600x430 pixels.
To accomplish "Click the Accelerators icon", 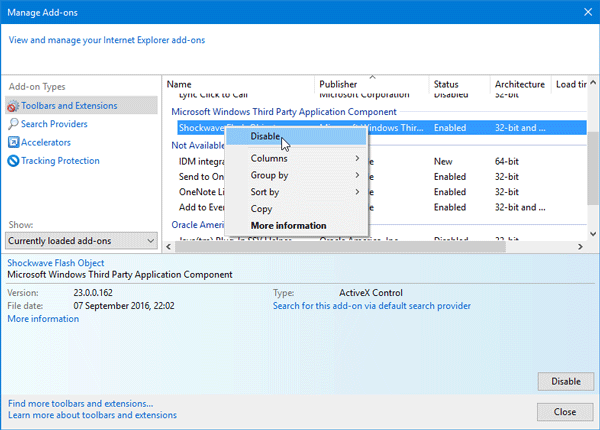I will 13,143.
